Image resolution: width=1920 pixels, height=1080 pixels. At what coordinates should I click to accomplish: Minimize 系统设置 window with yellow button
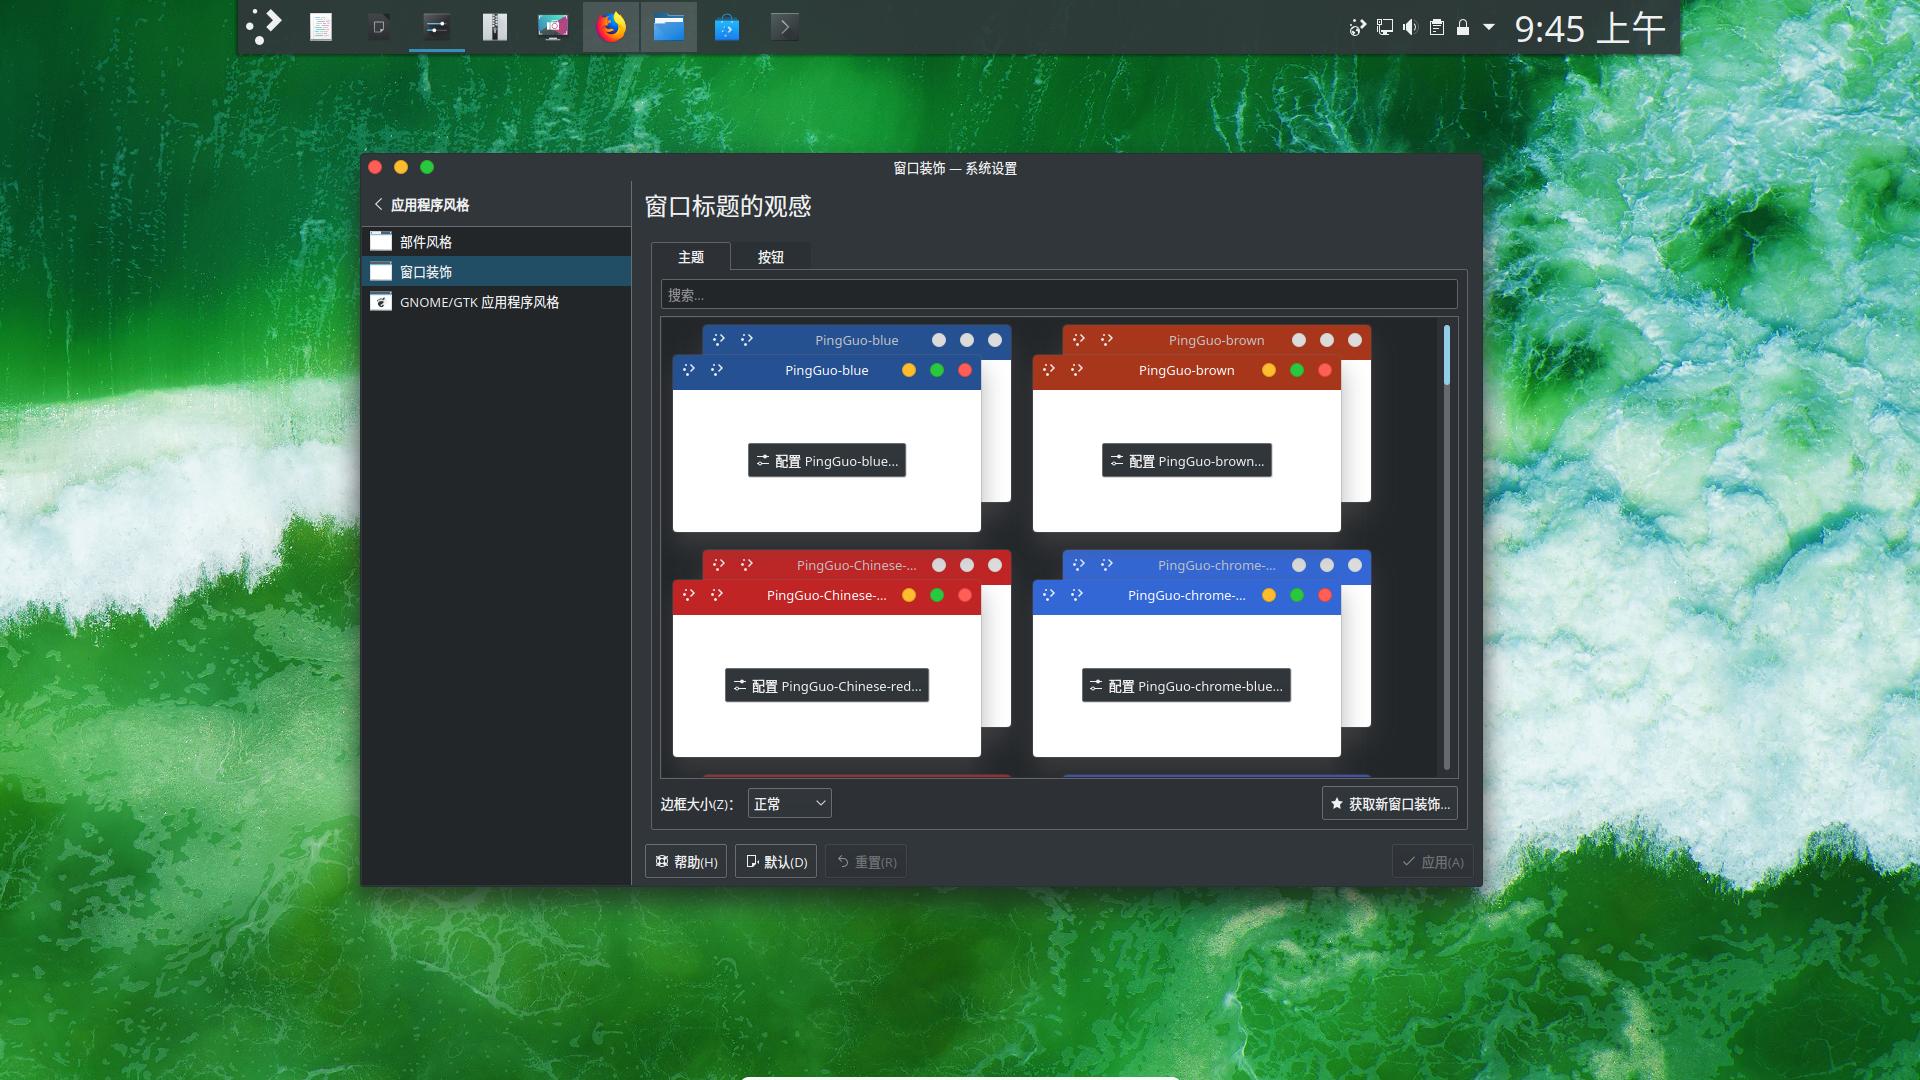point(401,167)
